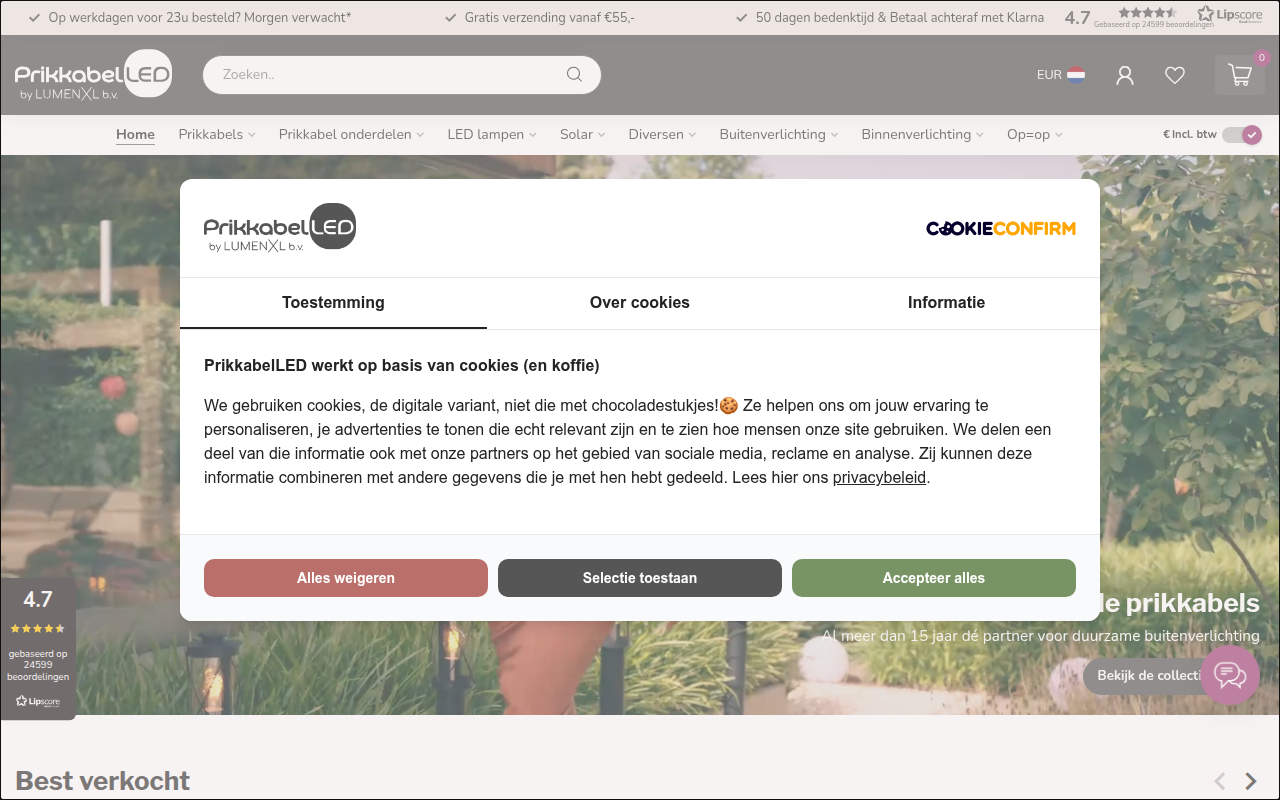
Task: Click the Lipscore logo in top bar
Action: 1230,15
